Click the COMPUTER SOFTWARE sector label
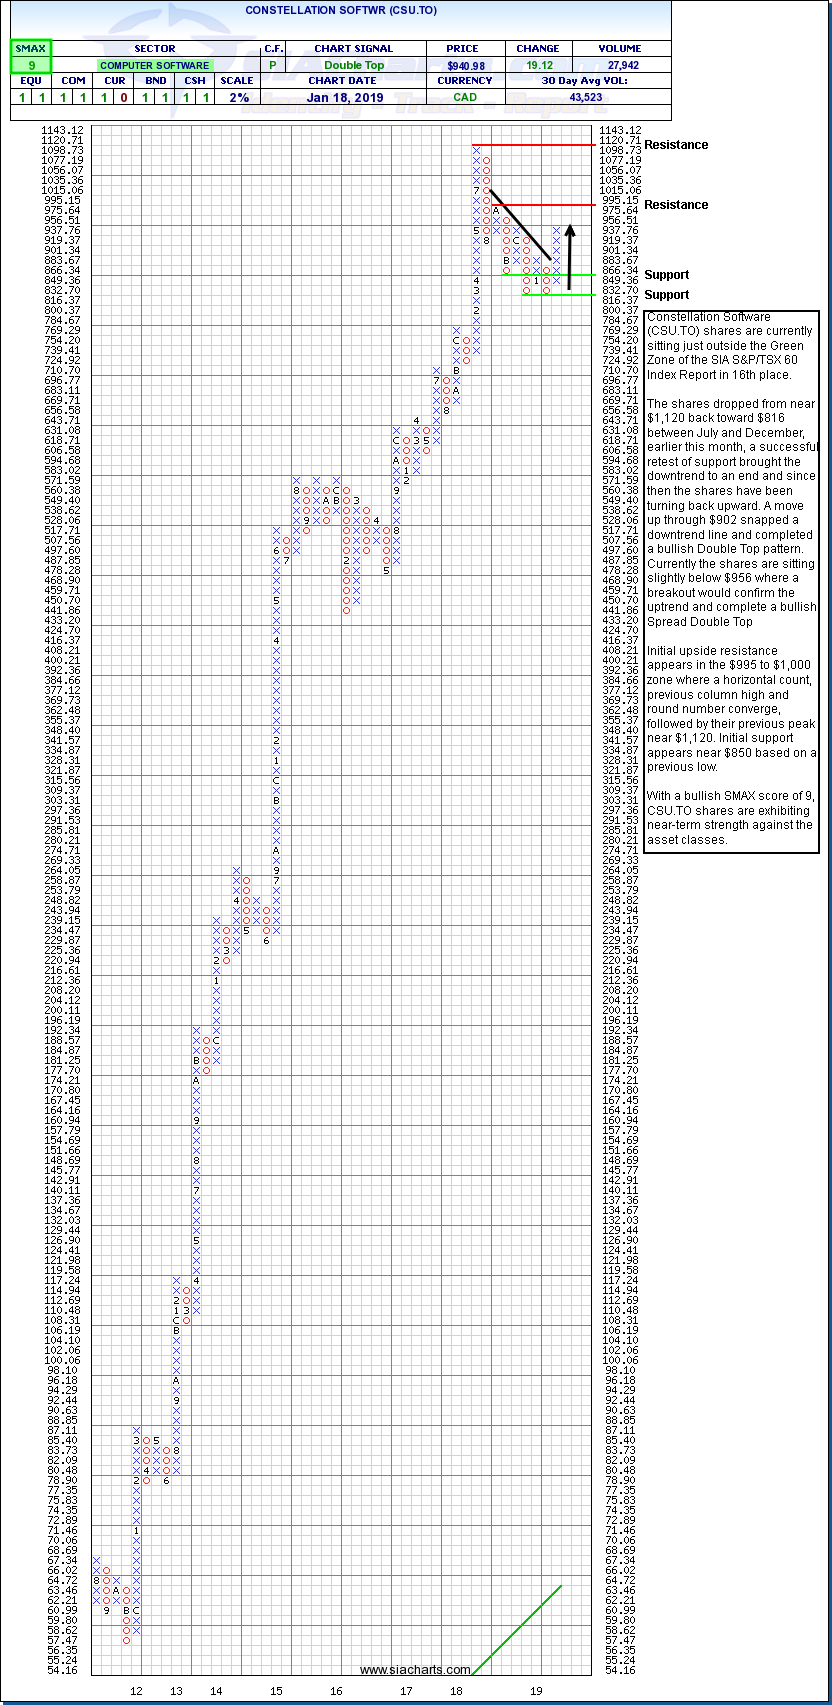Screen dimensions: 832x1705 (154, 65)
